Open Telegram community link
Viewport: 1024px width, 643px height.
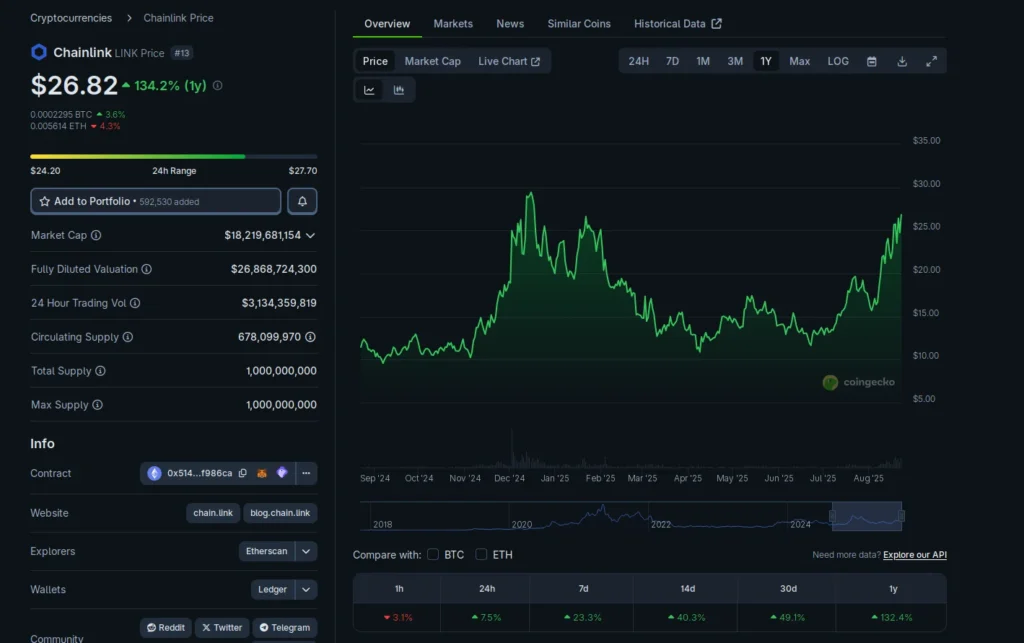[285, 627]
